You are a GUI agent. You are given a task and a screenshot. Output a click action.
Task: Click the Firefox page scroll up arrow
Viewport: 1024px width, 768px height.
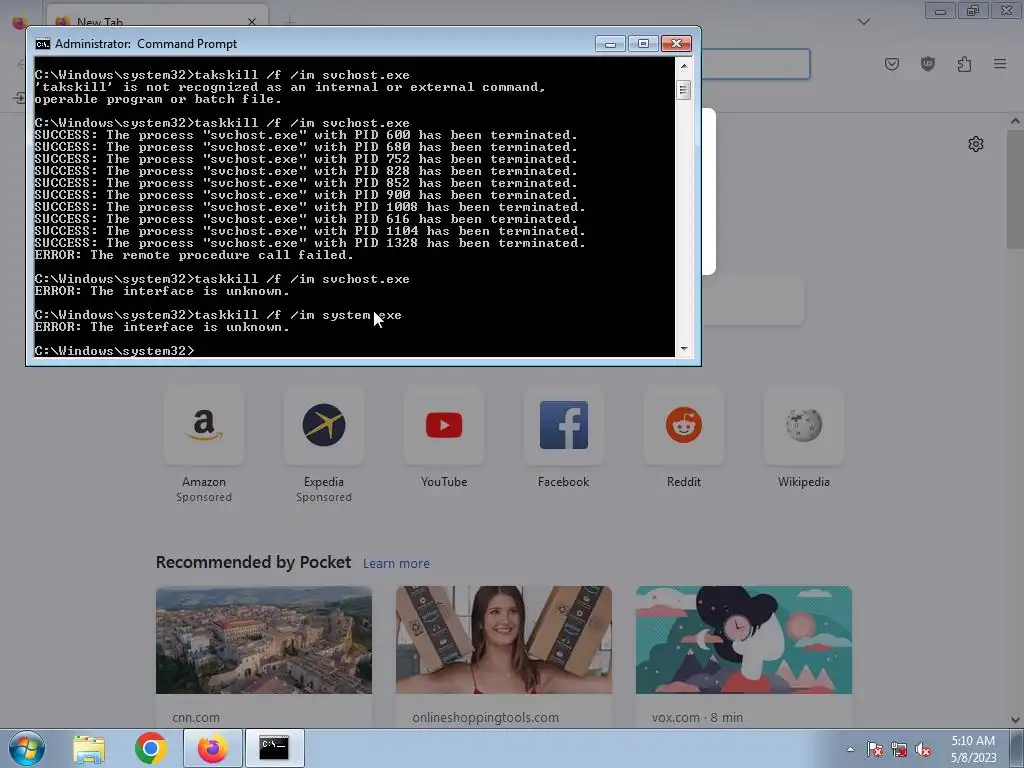tap(1016, 121)
